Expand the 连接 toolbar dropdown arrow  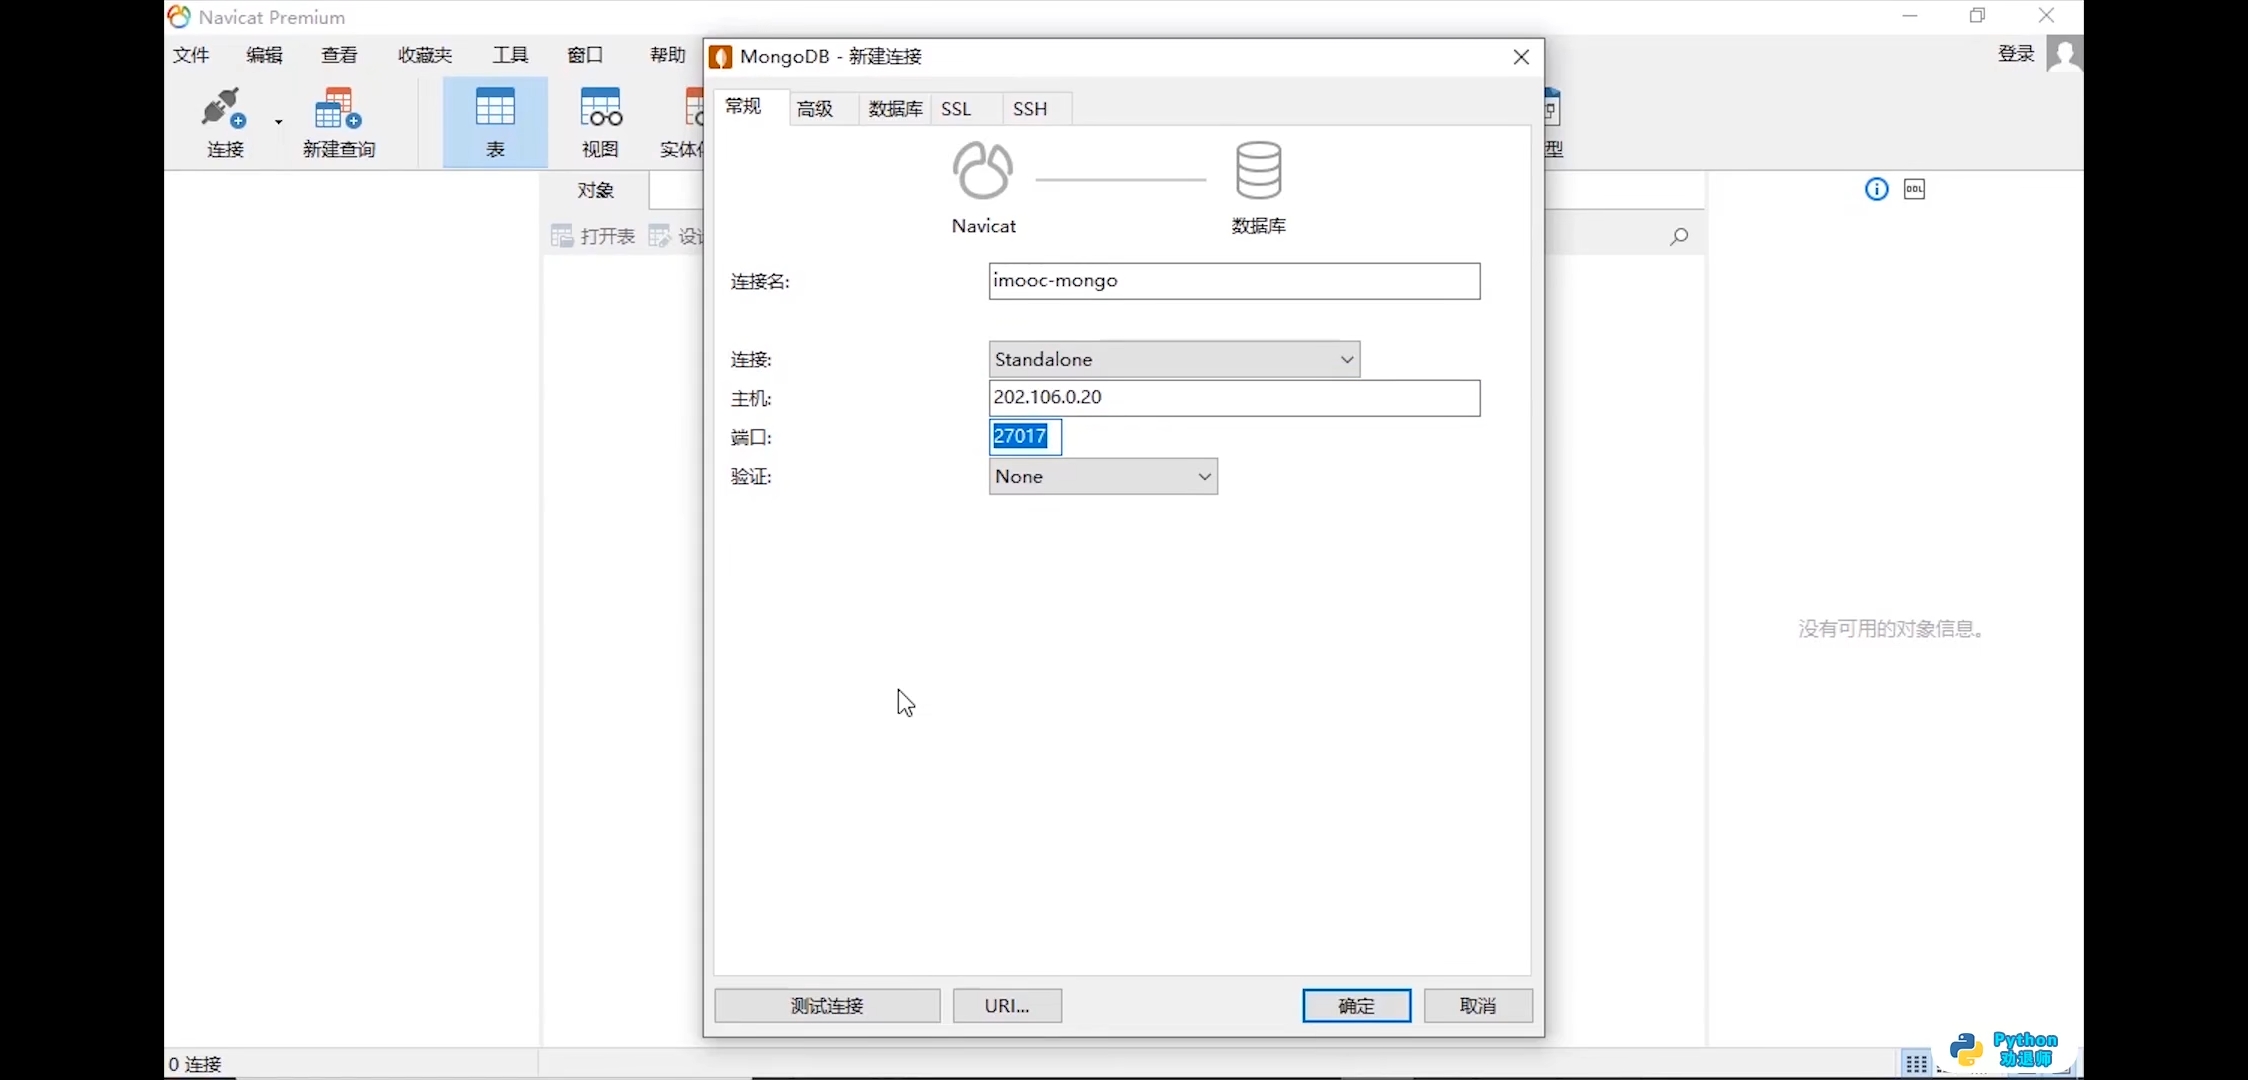point(279,122)
